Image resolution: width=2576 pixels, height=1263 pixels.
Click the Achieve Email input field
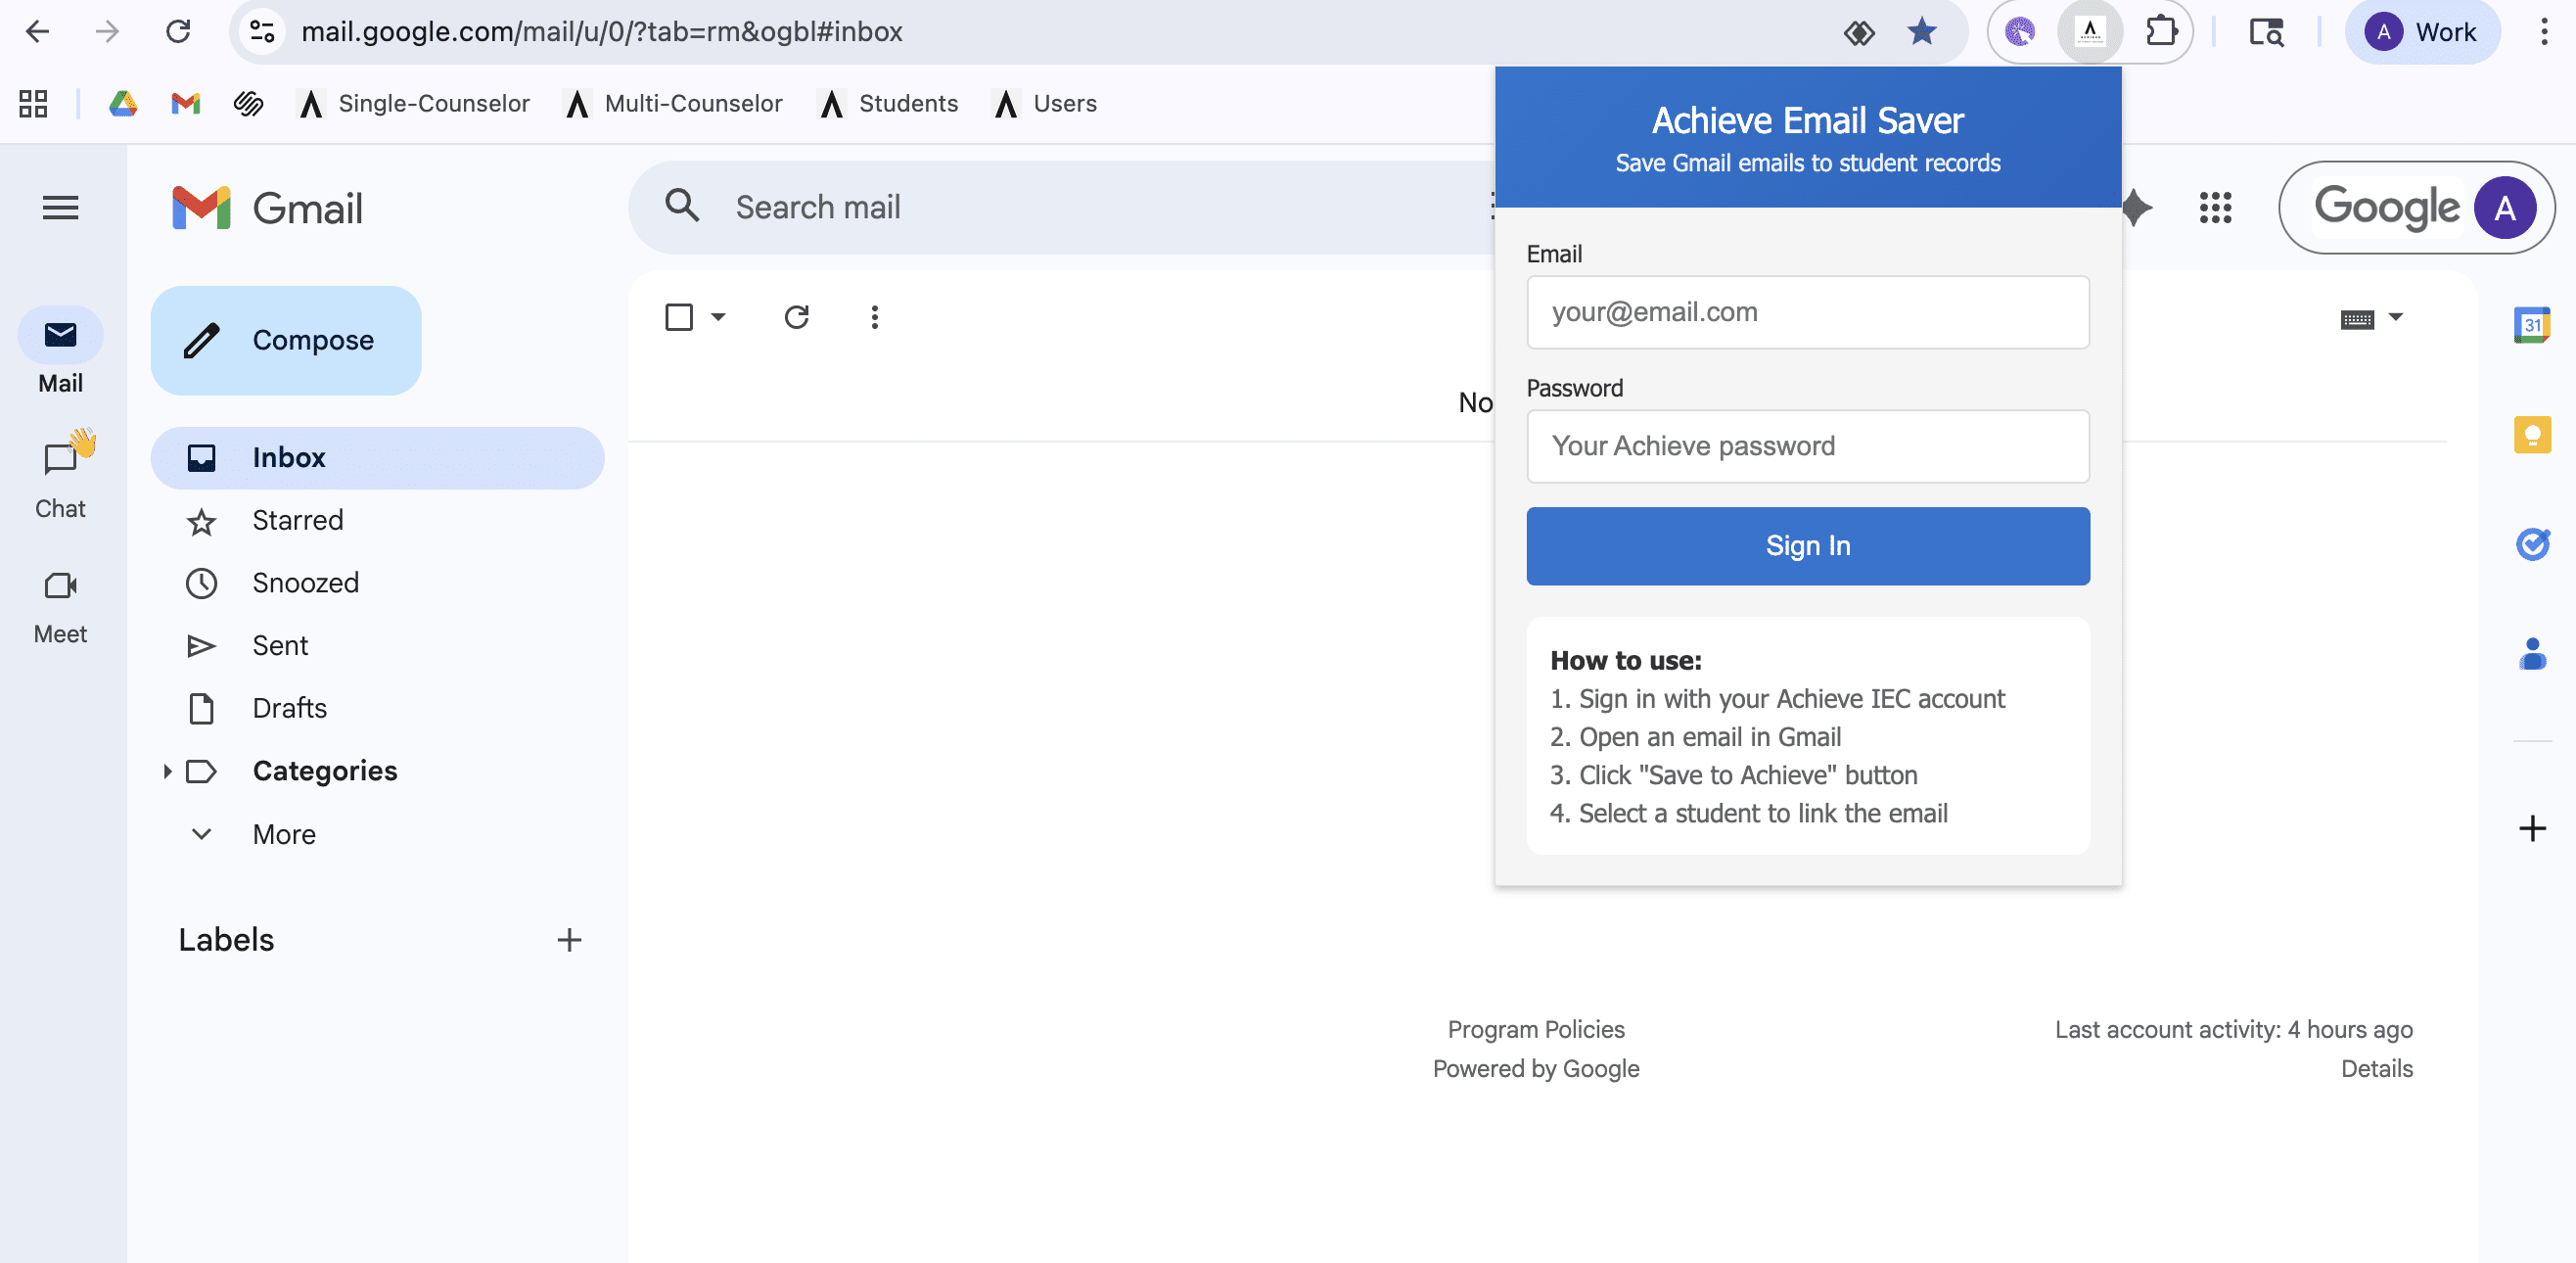(x=1807, y=312)
